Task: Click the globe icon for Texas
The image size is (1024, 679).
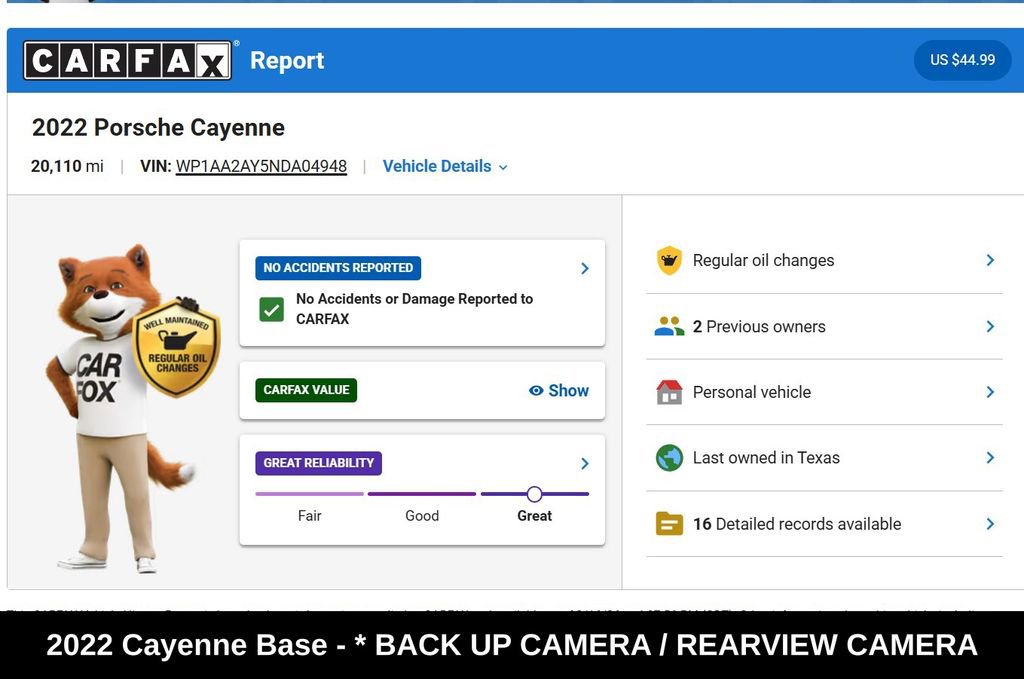Action: 669,458
